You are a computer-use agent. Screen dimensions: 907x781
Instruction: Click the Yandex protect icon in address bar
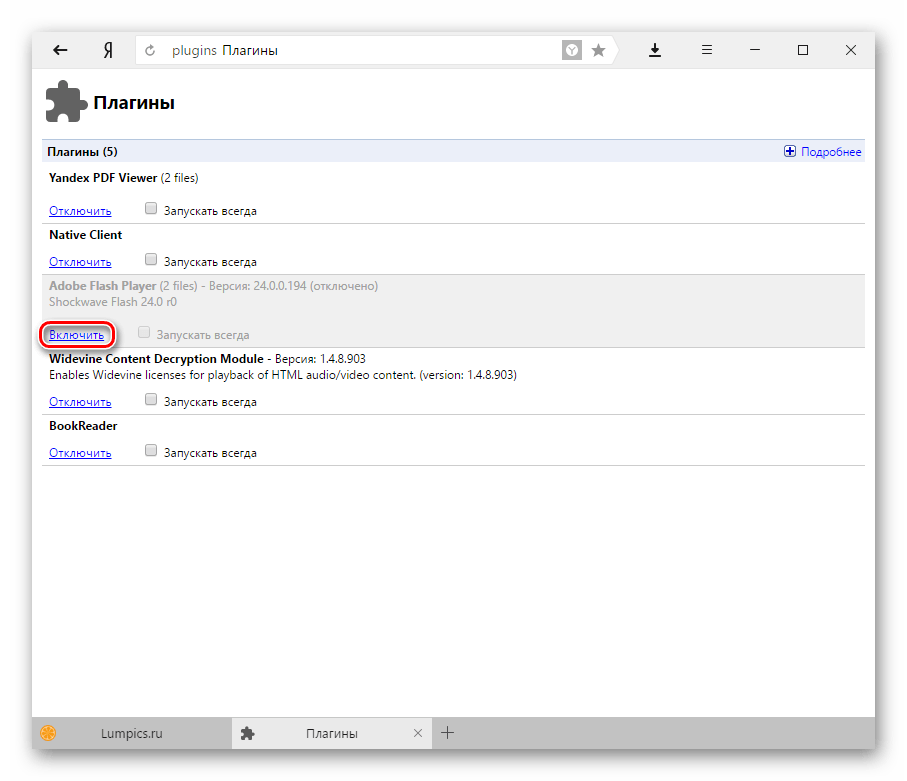click(572, 50)
